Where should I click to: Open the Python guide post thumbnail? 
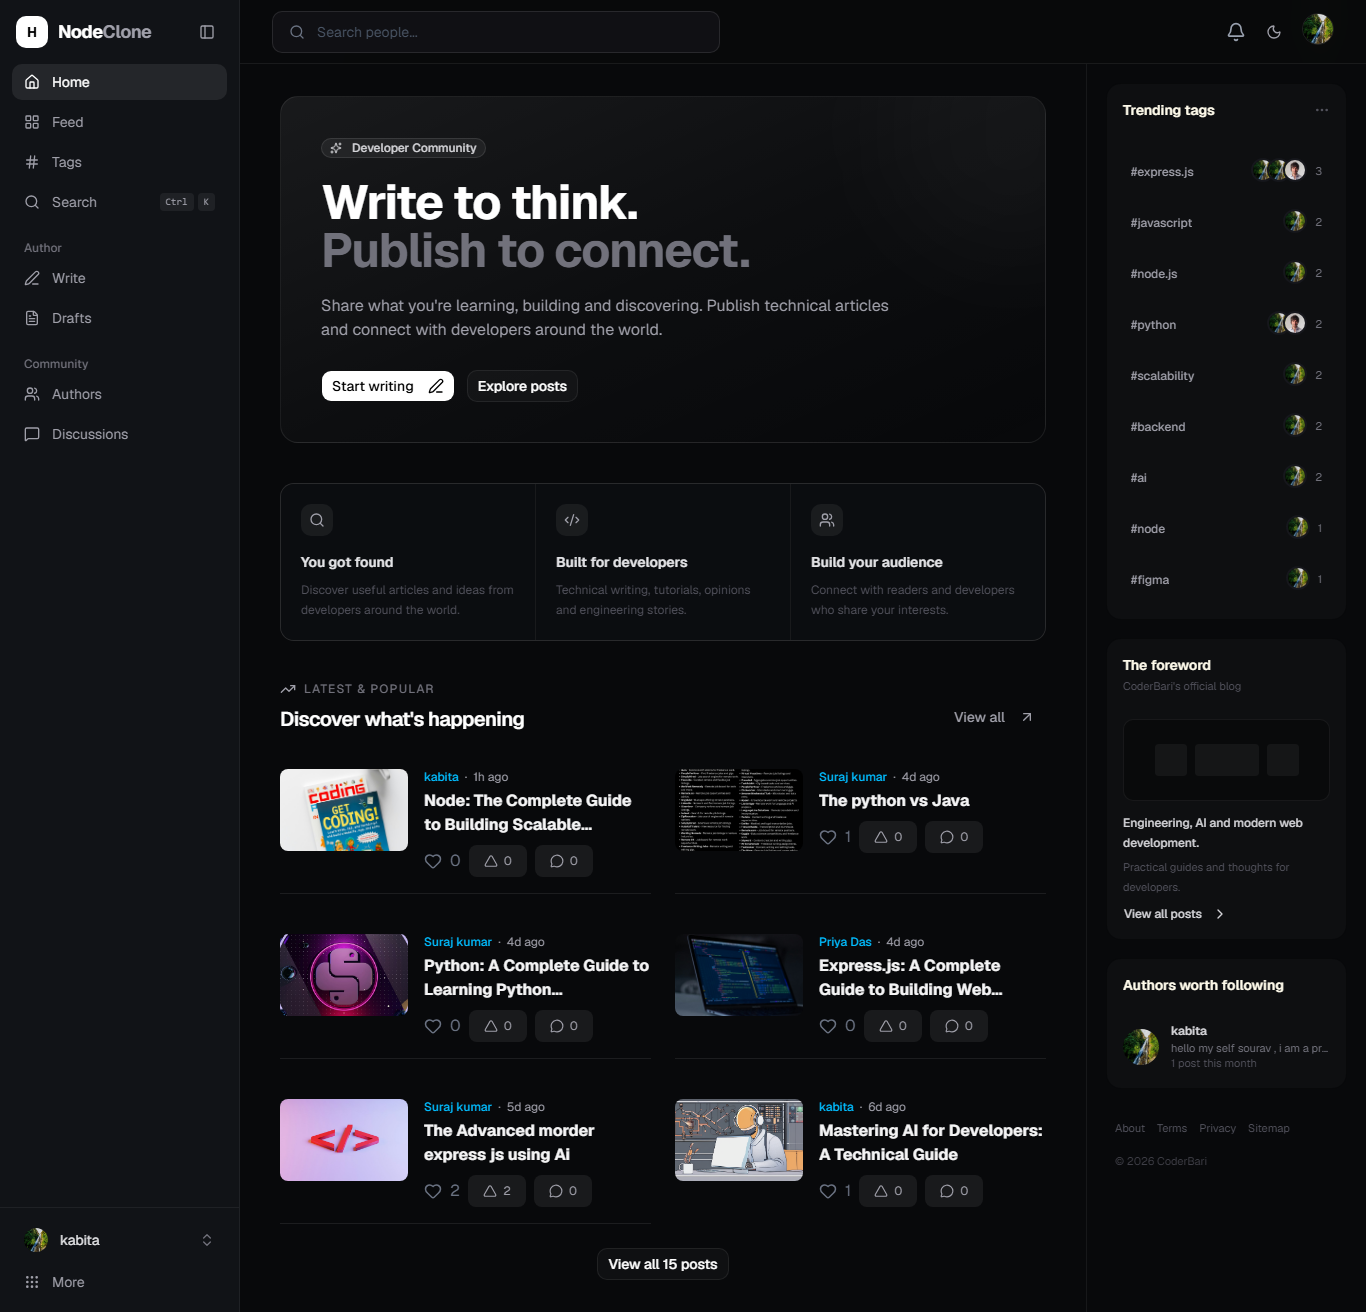click(x=344, y=975)
